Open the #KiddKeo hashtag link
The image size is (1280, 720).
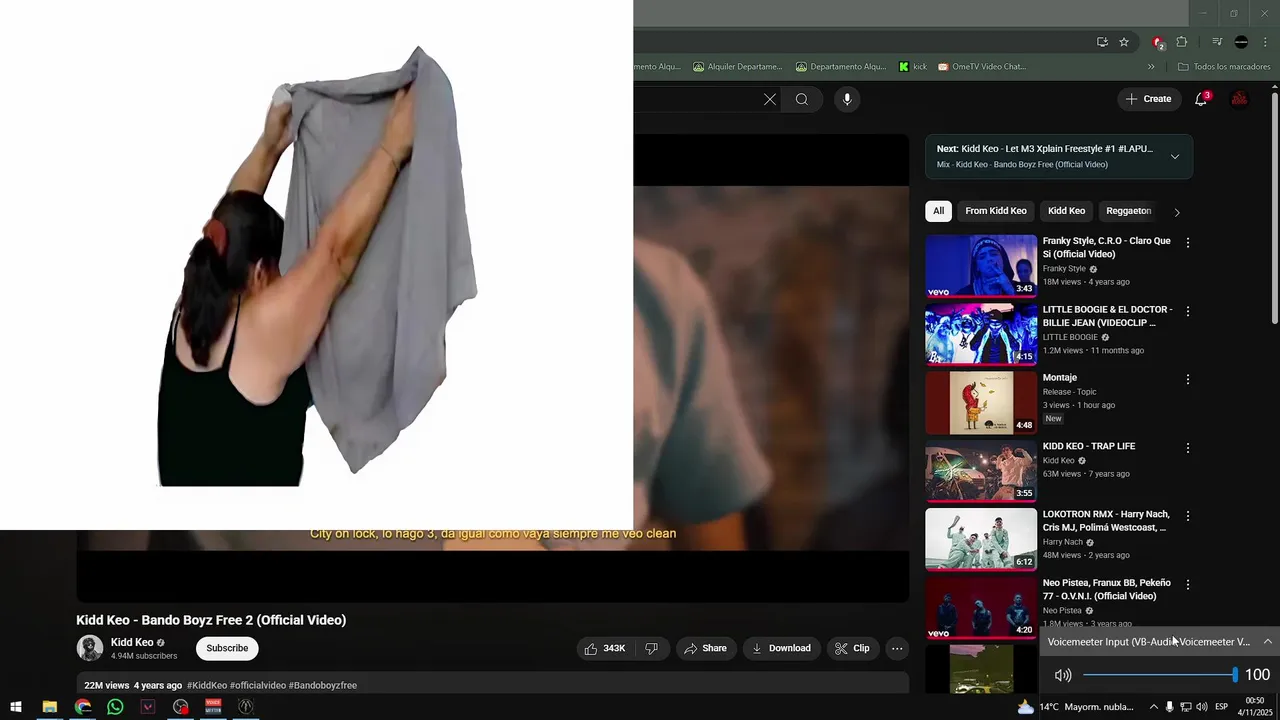(207, 686)
